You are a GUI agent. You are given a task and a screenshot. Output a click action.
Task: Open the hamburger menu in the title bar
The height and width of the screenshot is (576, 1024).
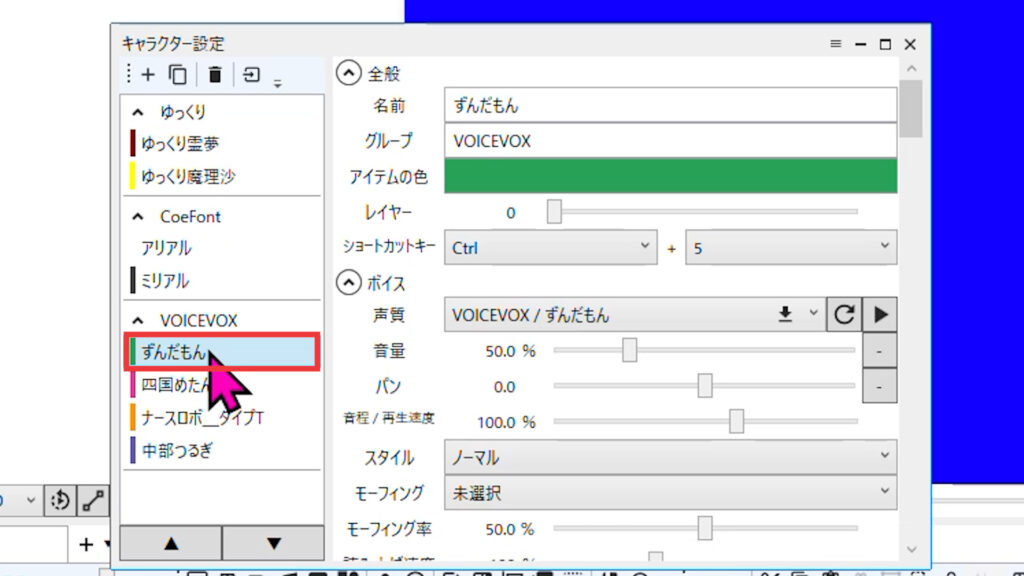pos(836,44)
